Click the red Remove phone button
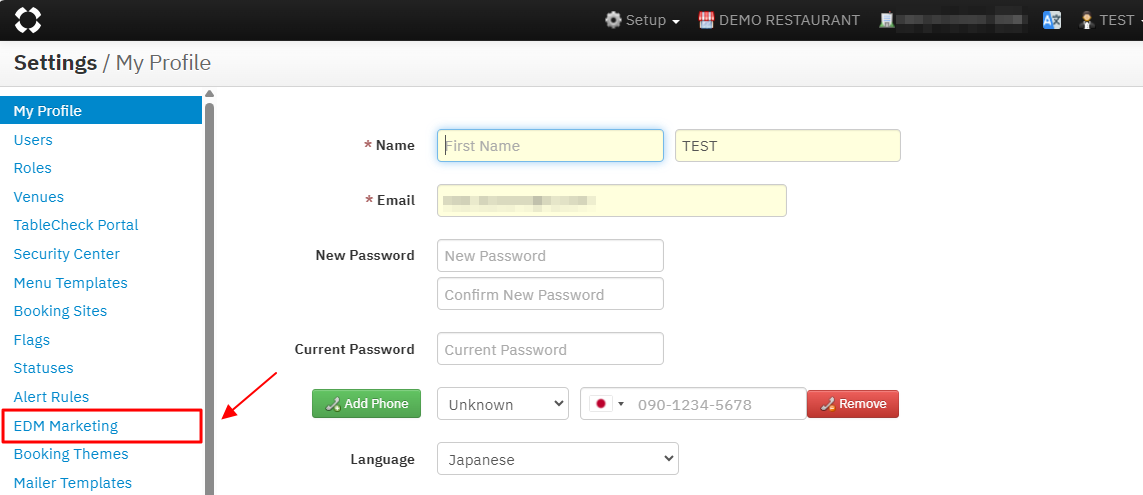 click(x=853, y=404)
